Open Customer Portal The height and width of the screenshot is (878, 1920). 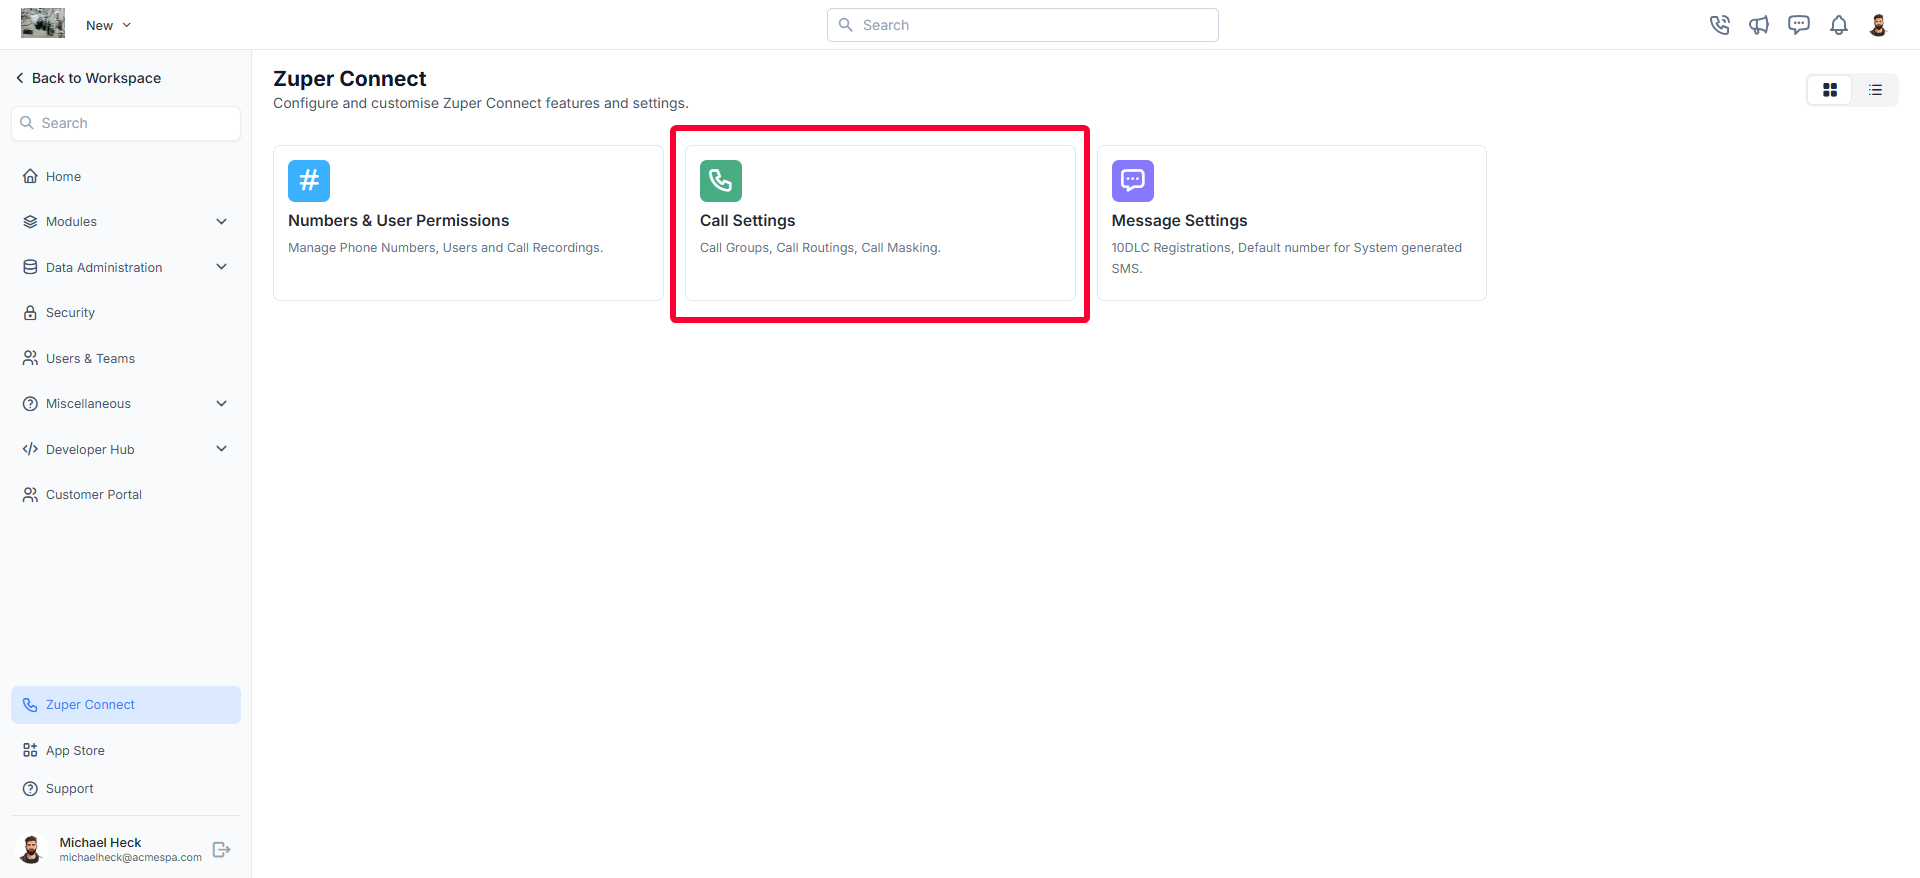coord(94,495)
